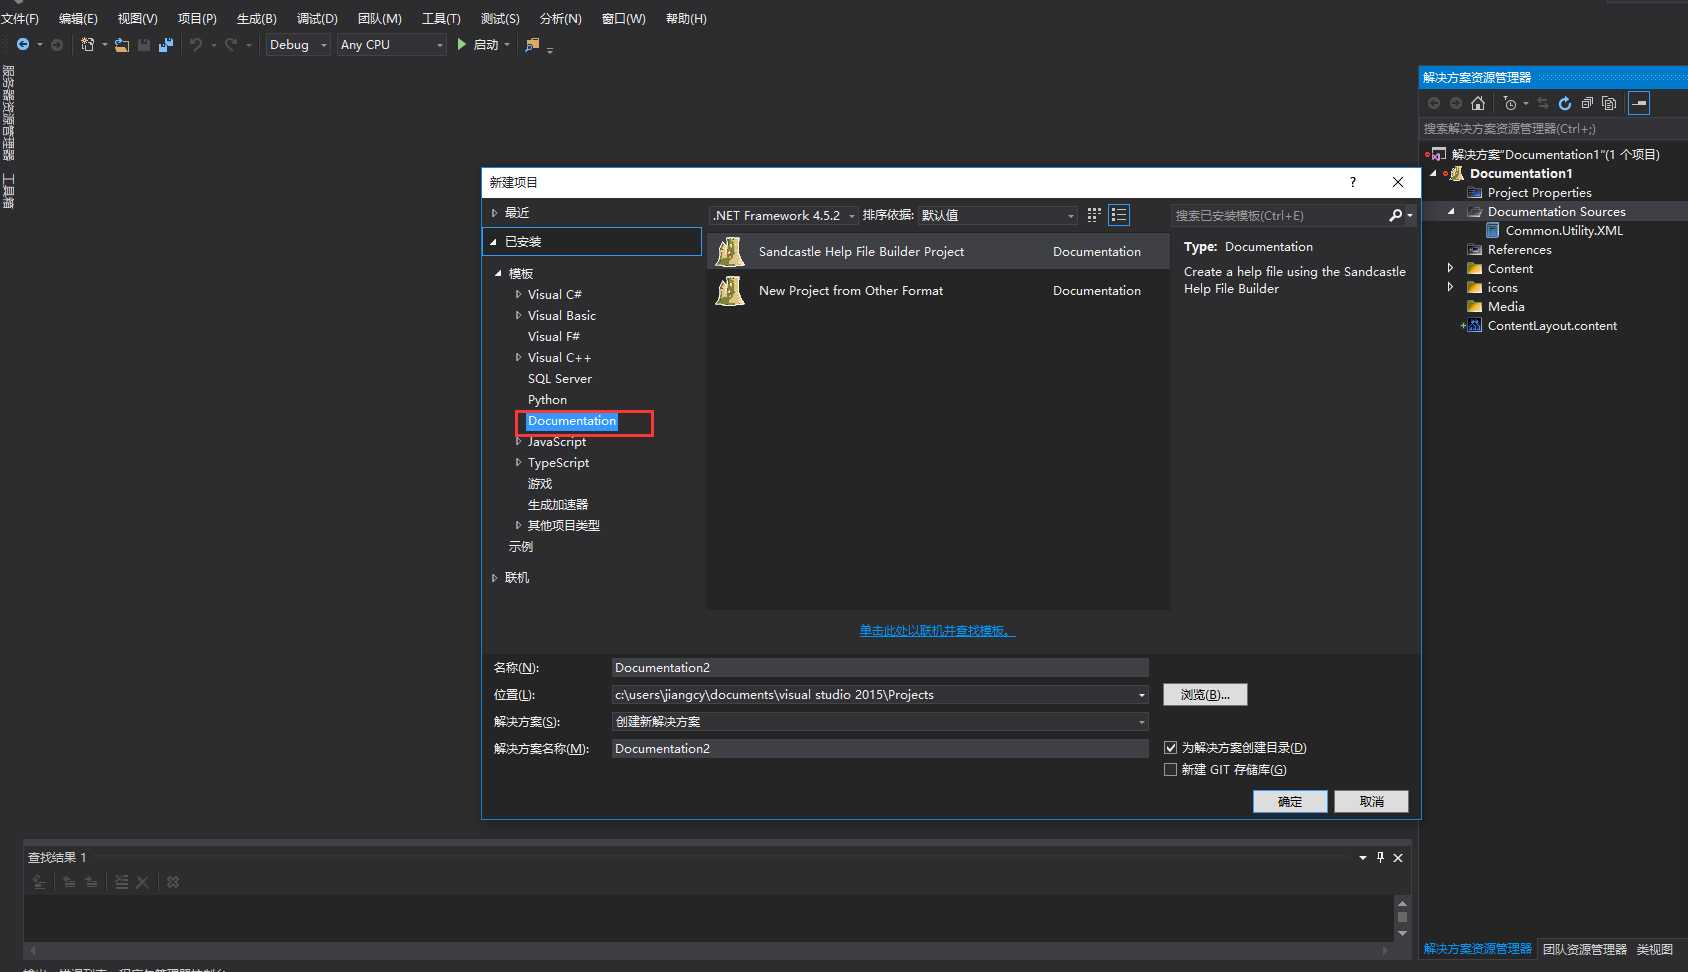Expand the icons folder in Solution Explorer
Image resolution: width=1688 pixels, height=972 pixels.
coord(1450,287)
